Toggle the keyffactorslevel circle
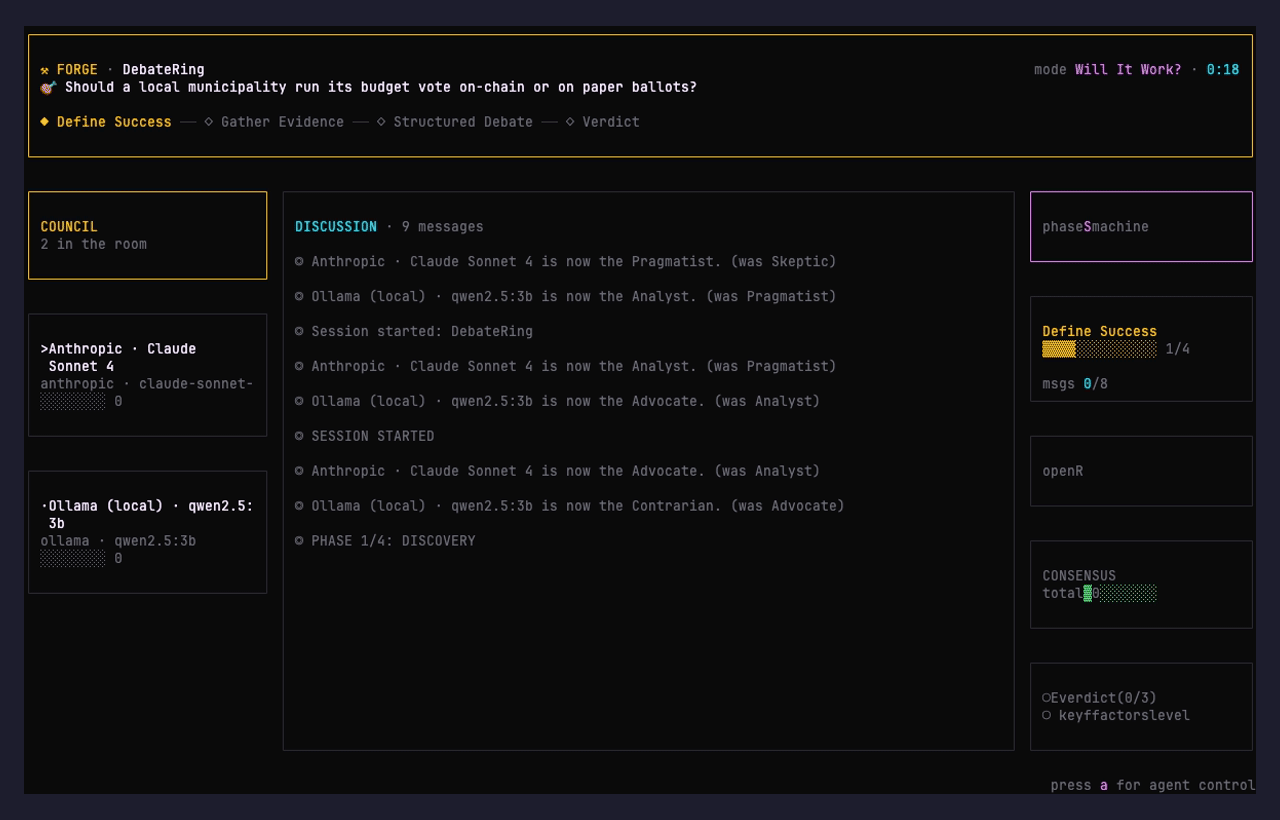Image resolution: width=1280 pixels, height=820 pixels. [x=1047, y=715]
